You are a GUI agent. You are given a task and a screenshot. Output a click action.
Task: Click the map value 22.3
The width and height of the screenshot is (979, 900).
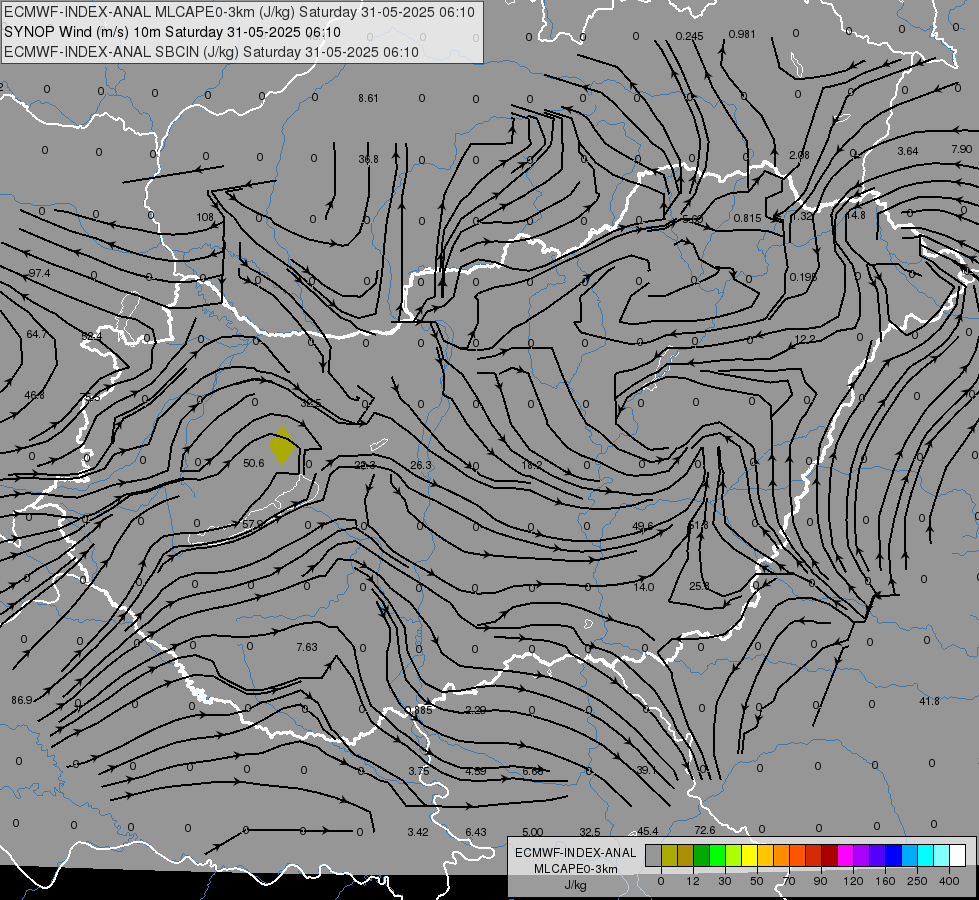[x=365, y=465]
